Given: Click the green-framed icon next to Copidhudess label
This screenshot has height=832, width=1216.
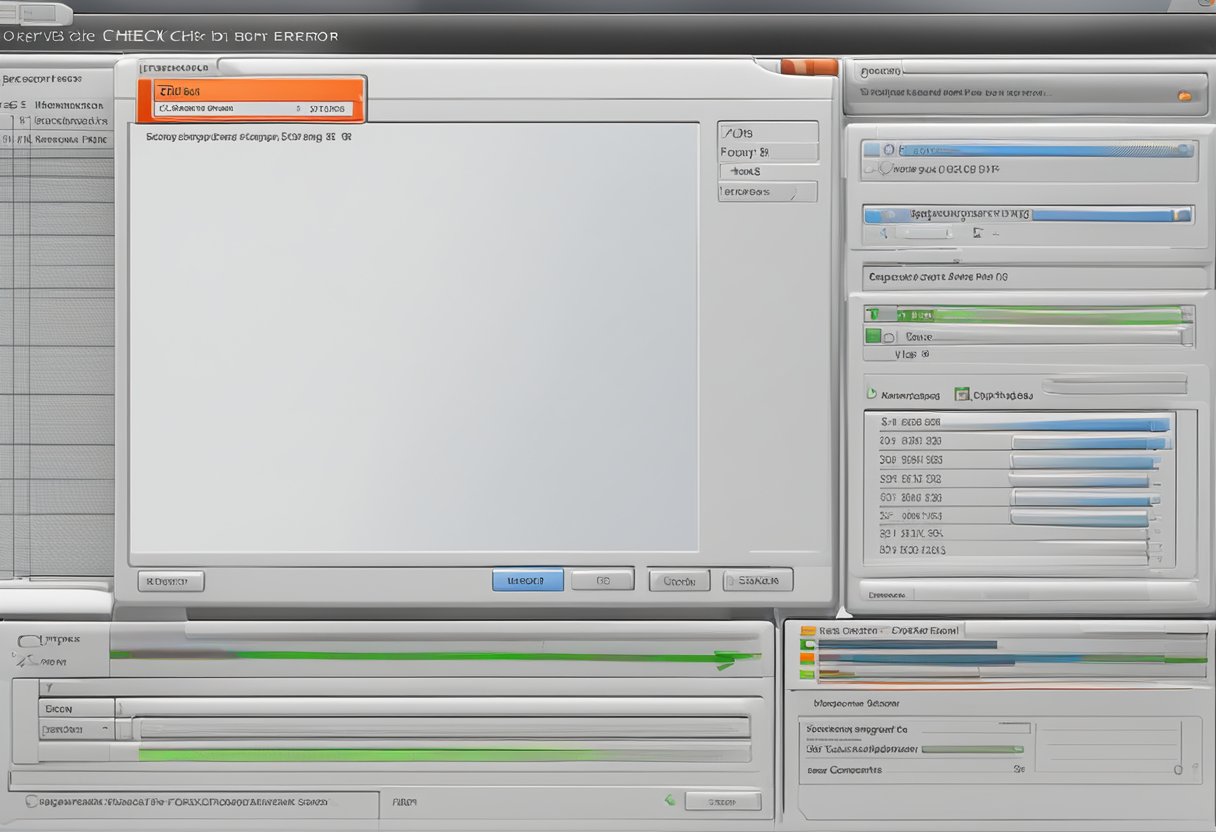Looking at the screenshot, I should pos(962,395).
